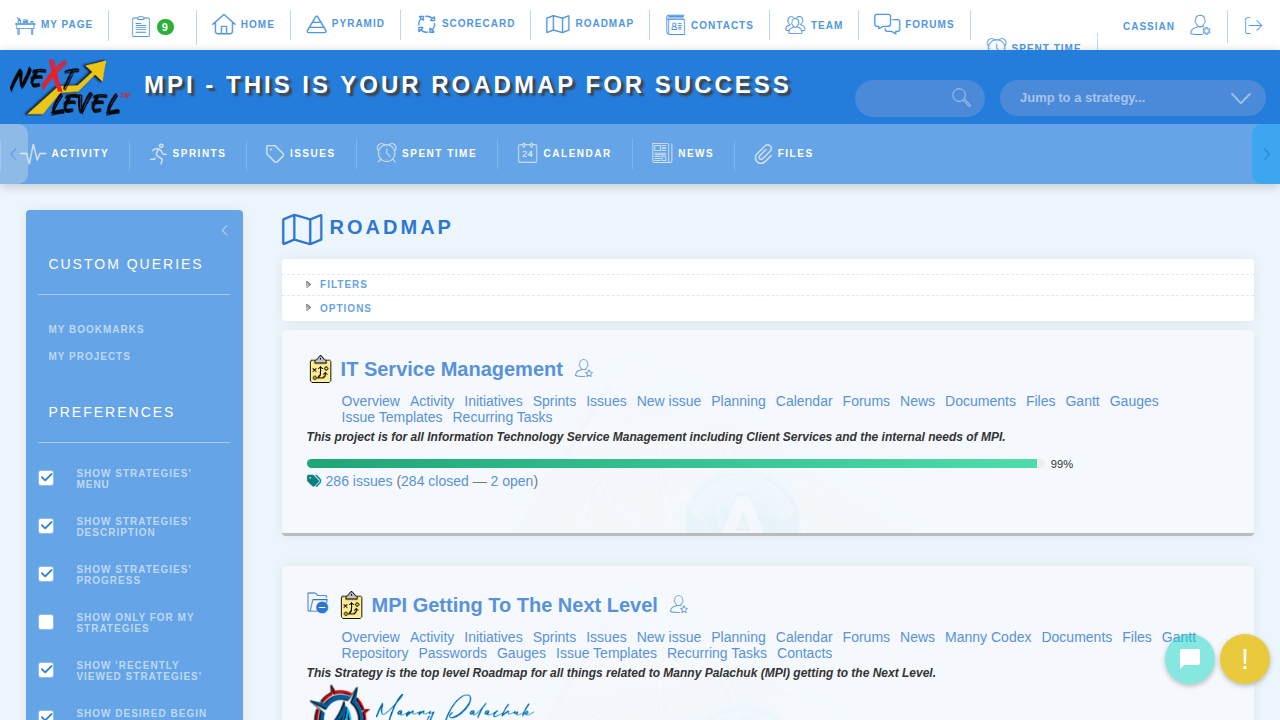Expand the Options section
This screenshot has height=720, width=1280.
[346, 308]
